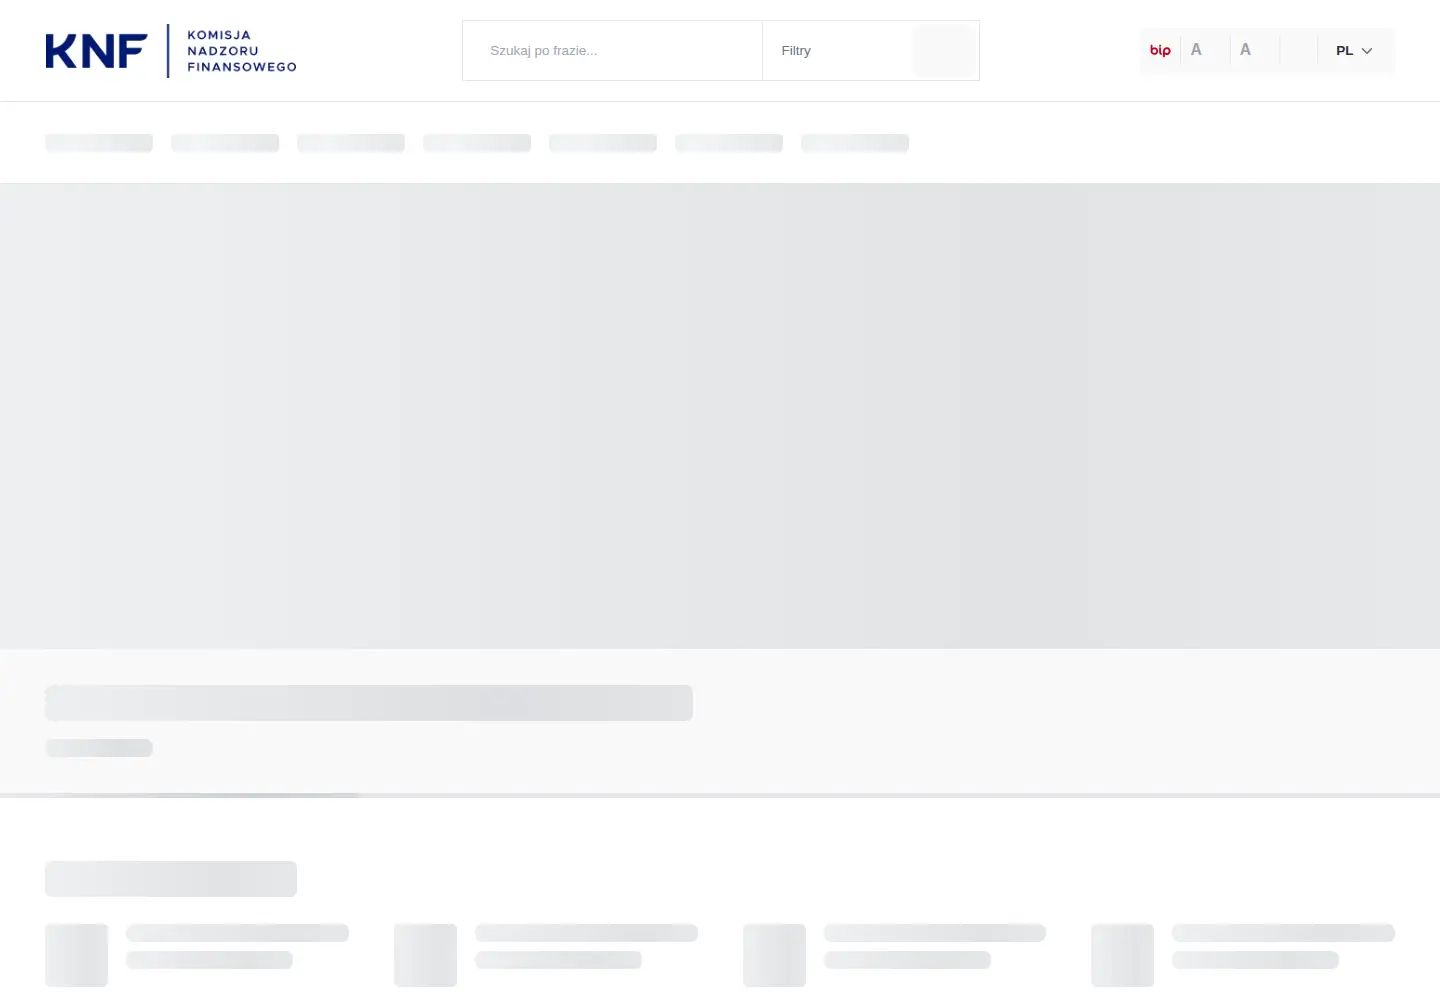The width and height of the screenshot is (1440, 1000).
Task: Open the bip public information icon
Action: [x=1160, y=50]
